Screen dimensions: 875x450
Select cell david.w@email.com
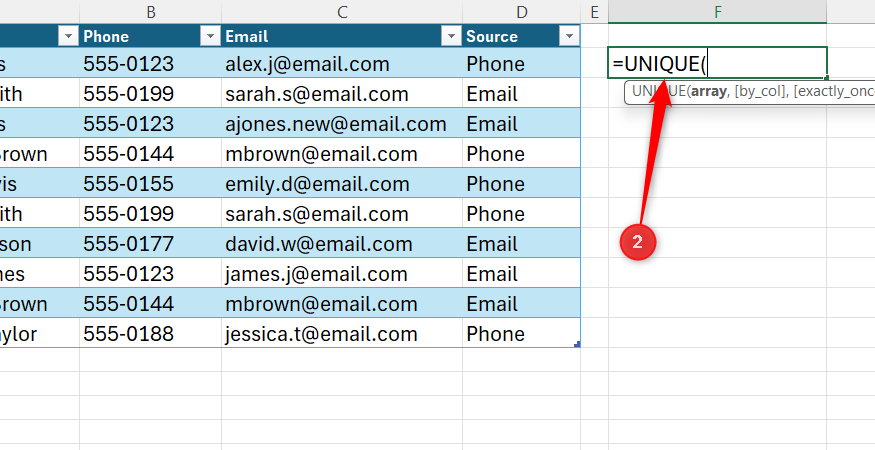(342, 243)
